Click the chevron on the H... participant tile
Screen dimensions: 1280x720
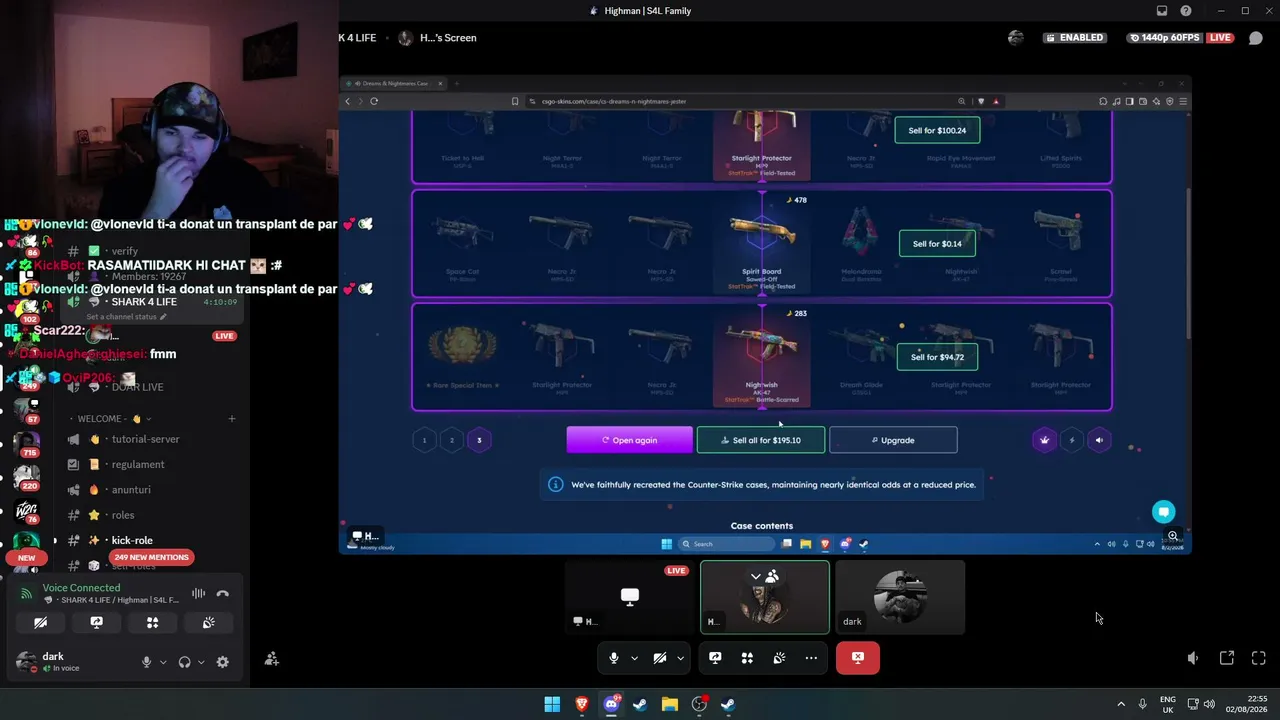point(756,576)
